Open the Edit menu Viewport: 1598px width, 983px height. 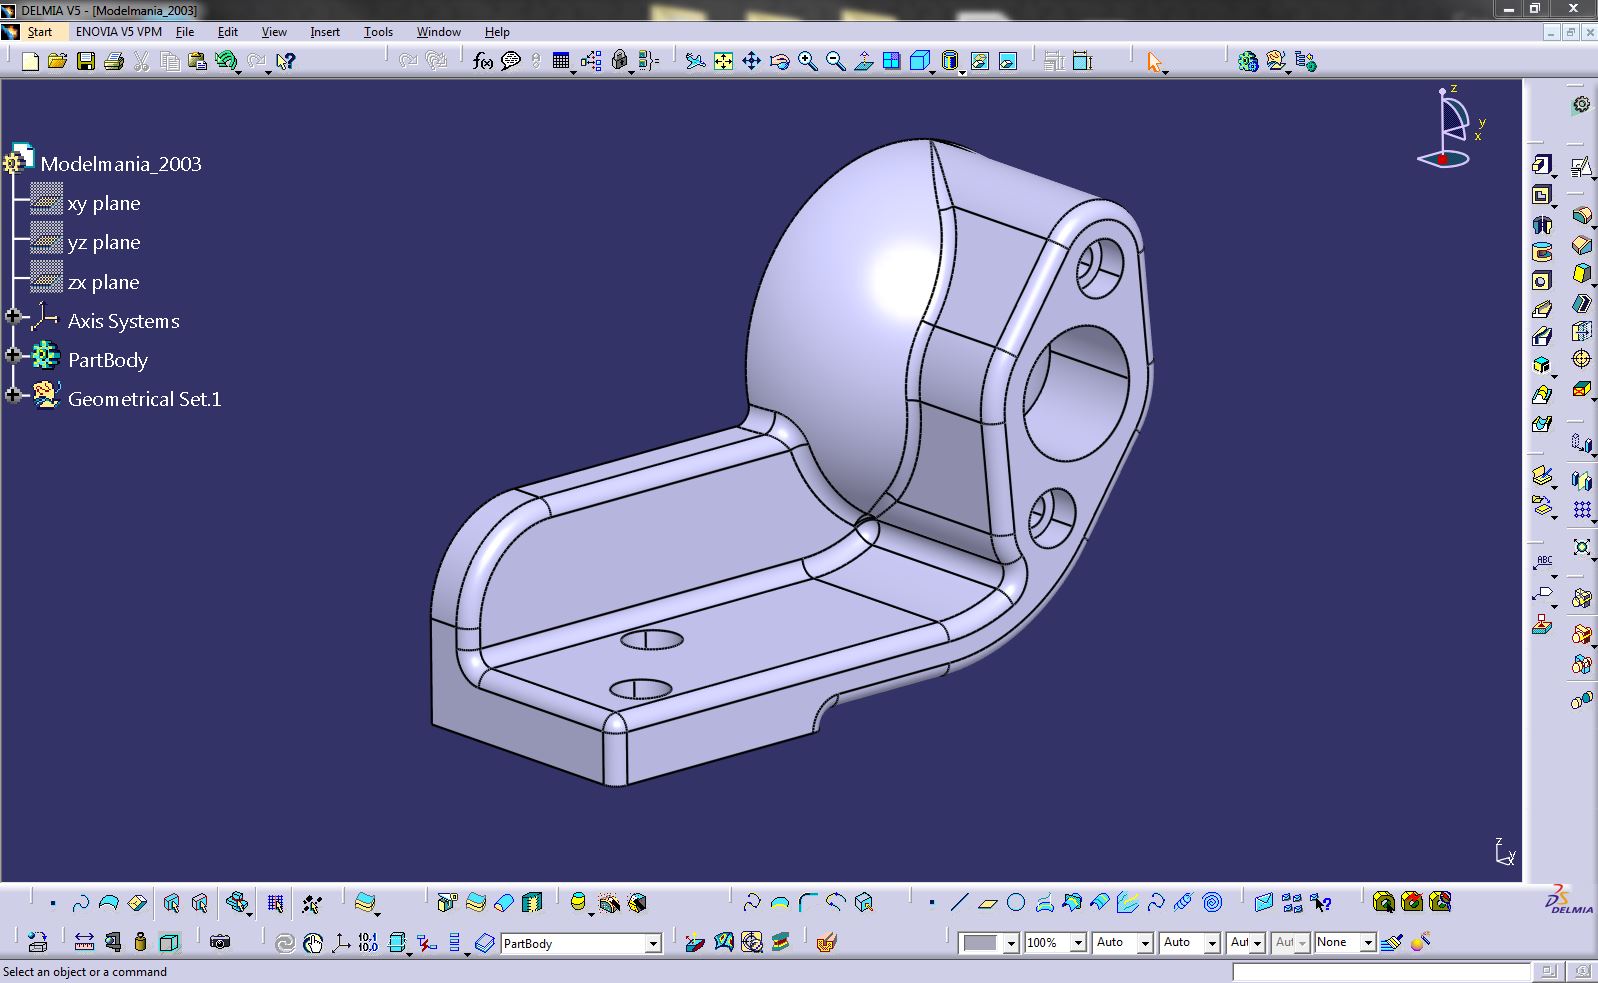[x=228, y=32]
